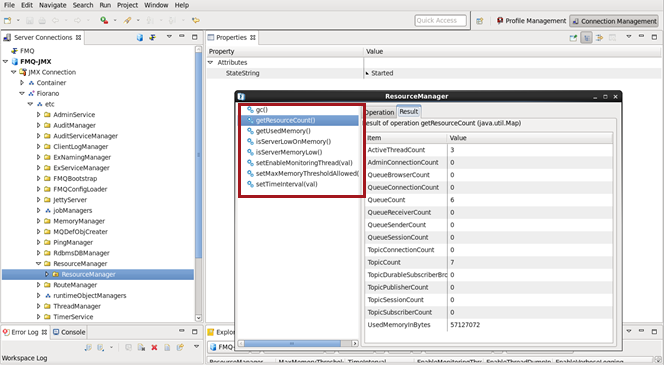Open the Window menu
Image resolution: width=664 pixels, height=365 pixels.
(156, 5)
